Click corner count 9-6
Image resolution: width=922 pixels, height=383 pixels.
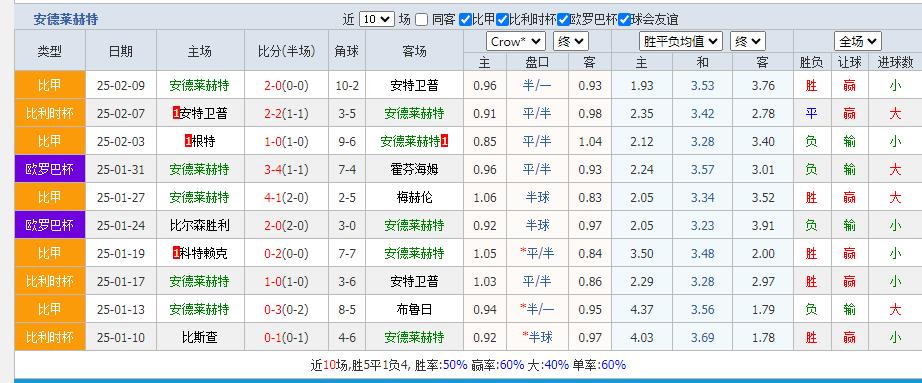pos(347,142)
